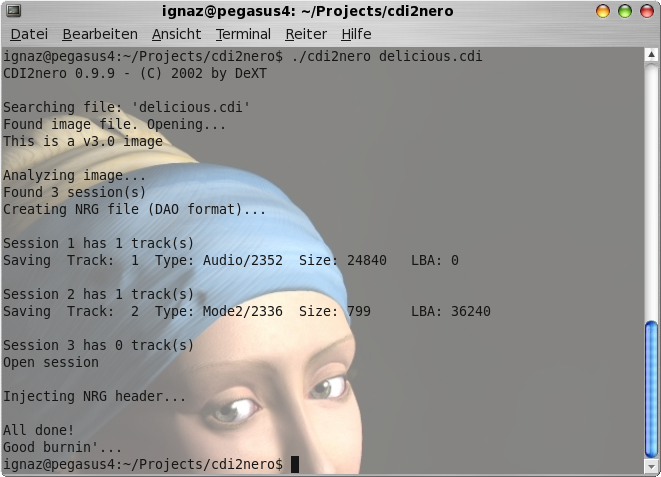
Task: Click the 'Audio/2352' track type text
Action: pyautogui.click(x=243, y=260)
